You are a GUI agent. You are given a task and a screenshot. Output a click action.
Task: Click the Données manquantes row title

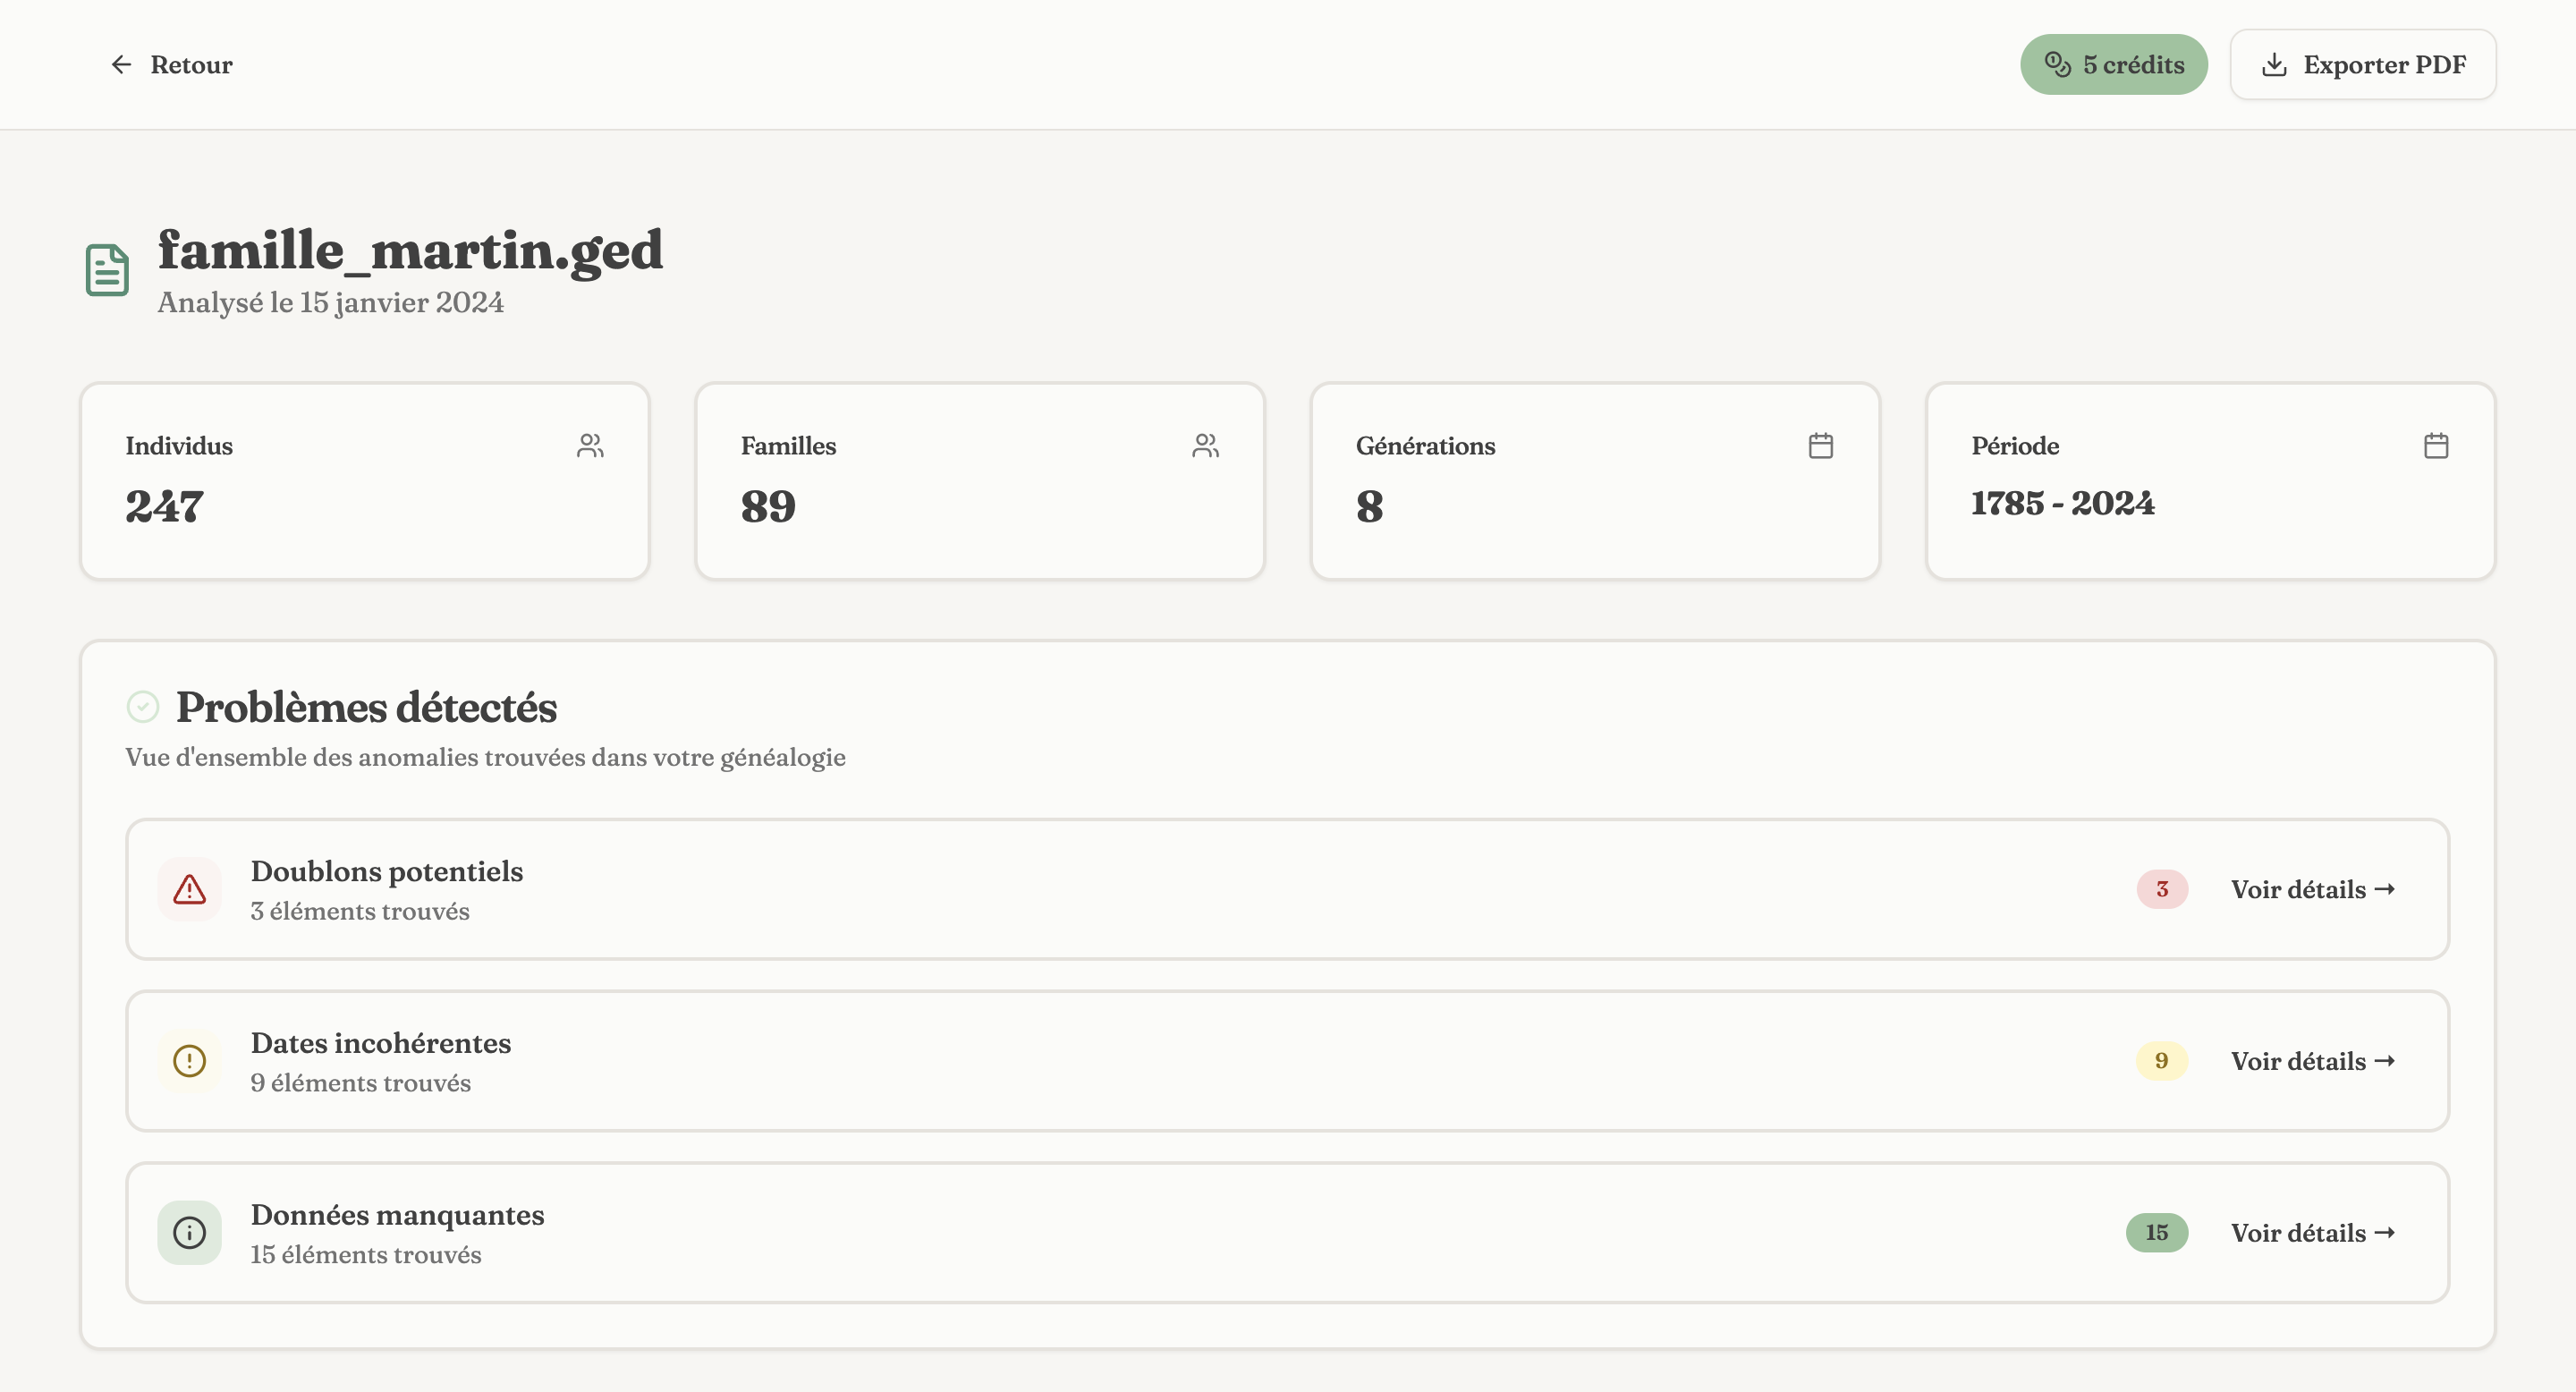coord(397,1215)
